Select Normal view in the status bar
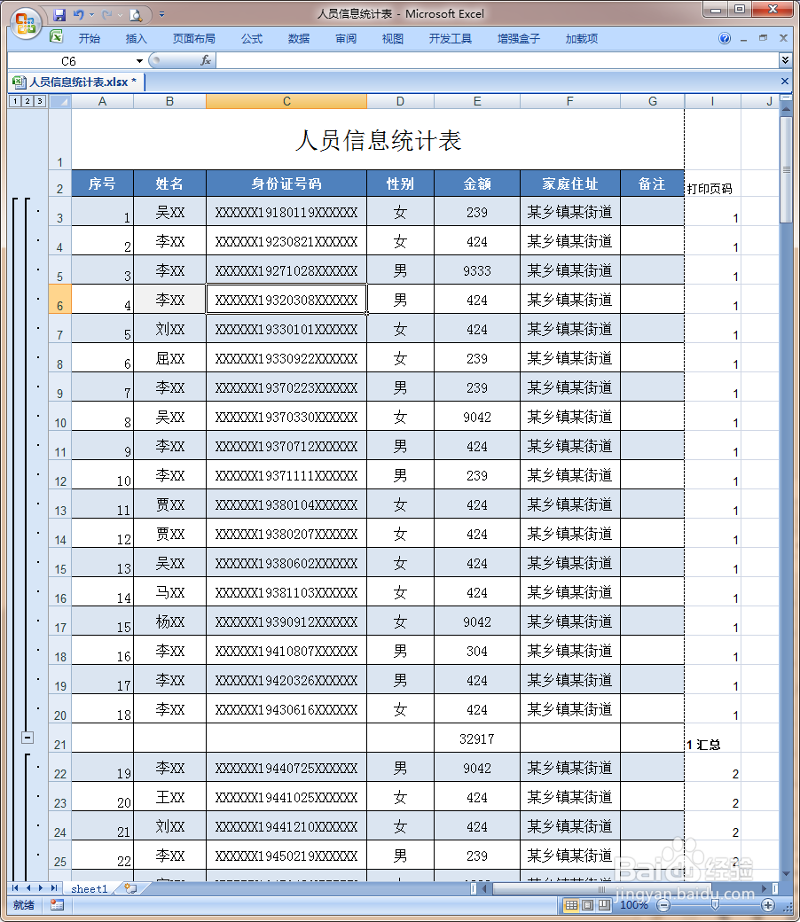 click(x=571, y=905)
